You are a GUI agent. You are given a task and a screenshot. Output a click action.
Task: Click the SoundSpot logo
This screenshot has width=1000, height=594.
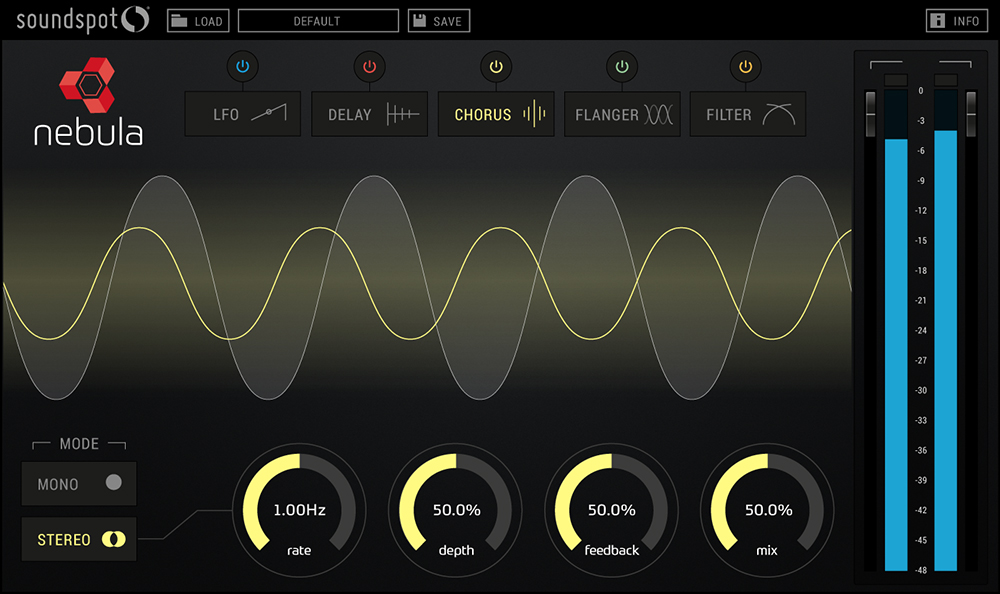pyautogui.click(x=83, y=20)
